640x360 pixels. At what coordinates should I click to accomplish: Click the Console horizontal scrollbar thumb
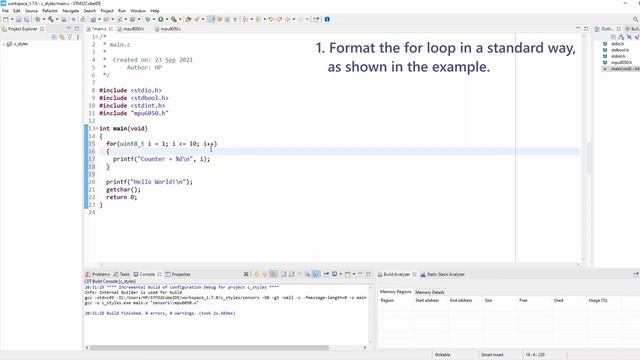(209, 348)
